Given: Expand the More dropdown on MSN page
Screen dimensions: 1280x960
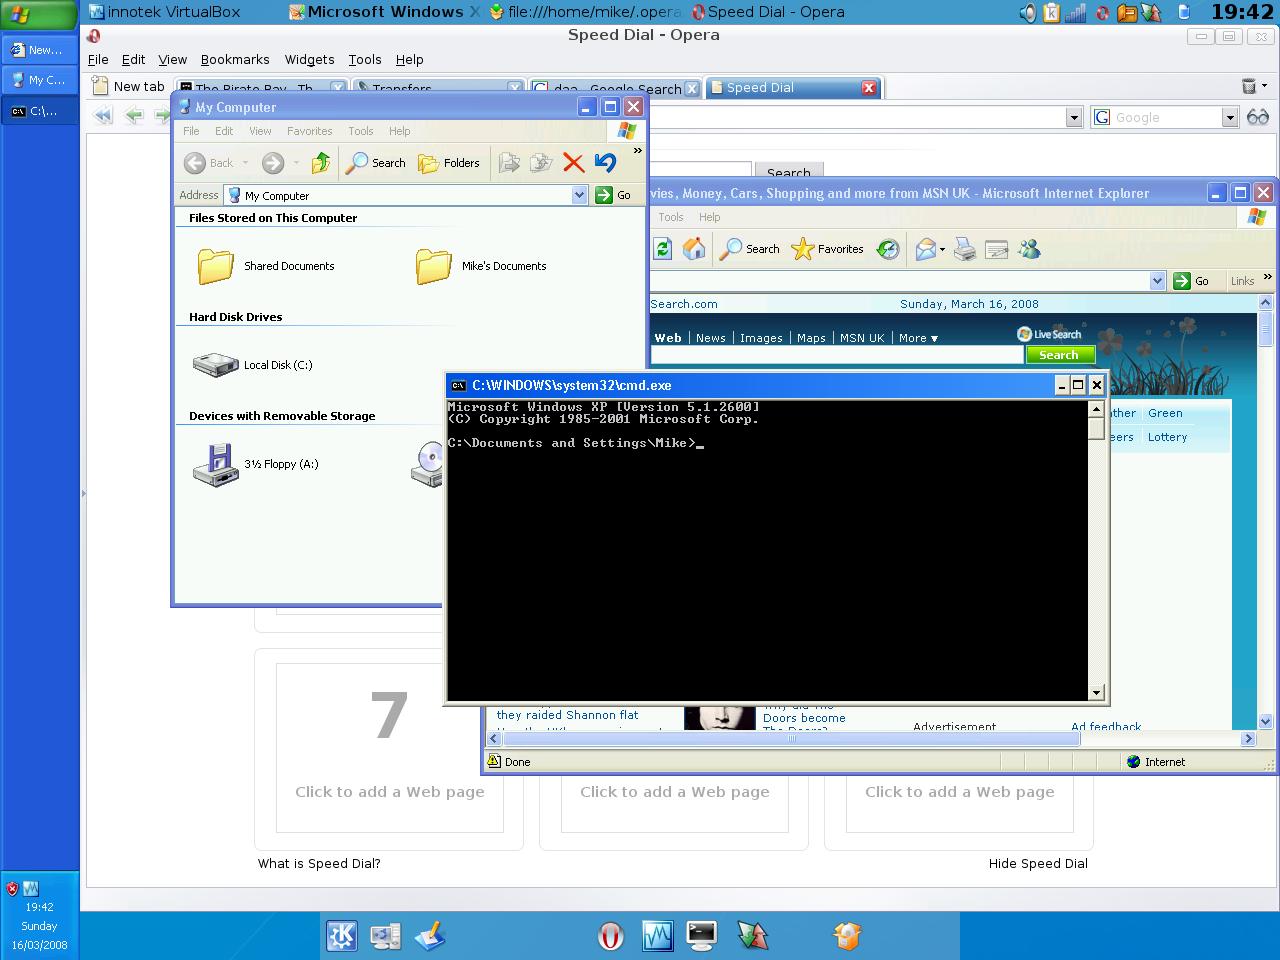Looking at the screenshot, I should (x=918, y=338).
